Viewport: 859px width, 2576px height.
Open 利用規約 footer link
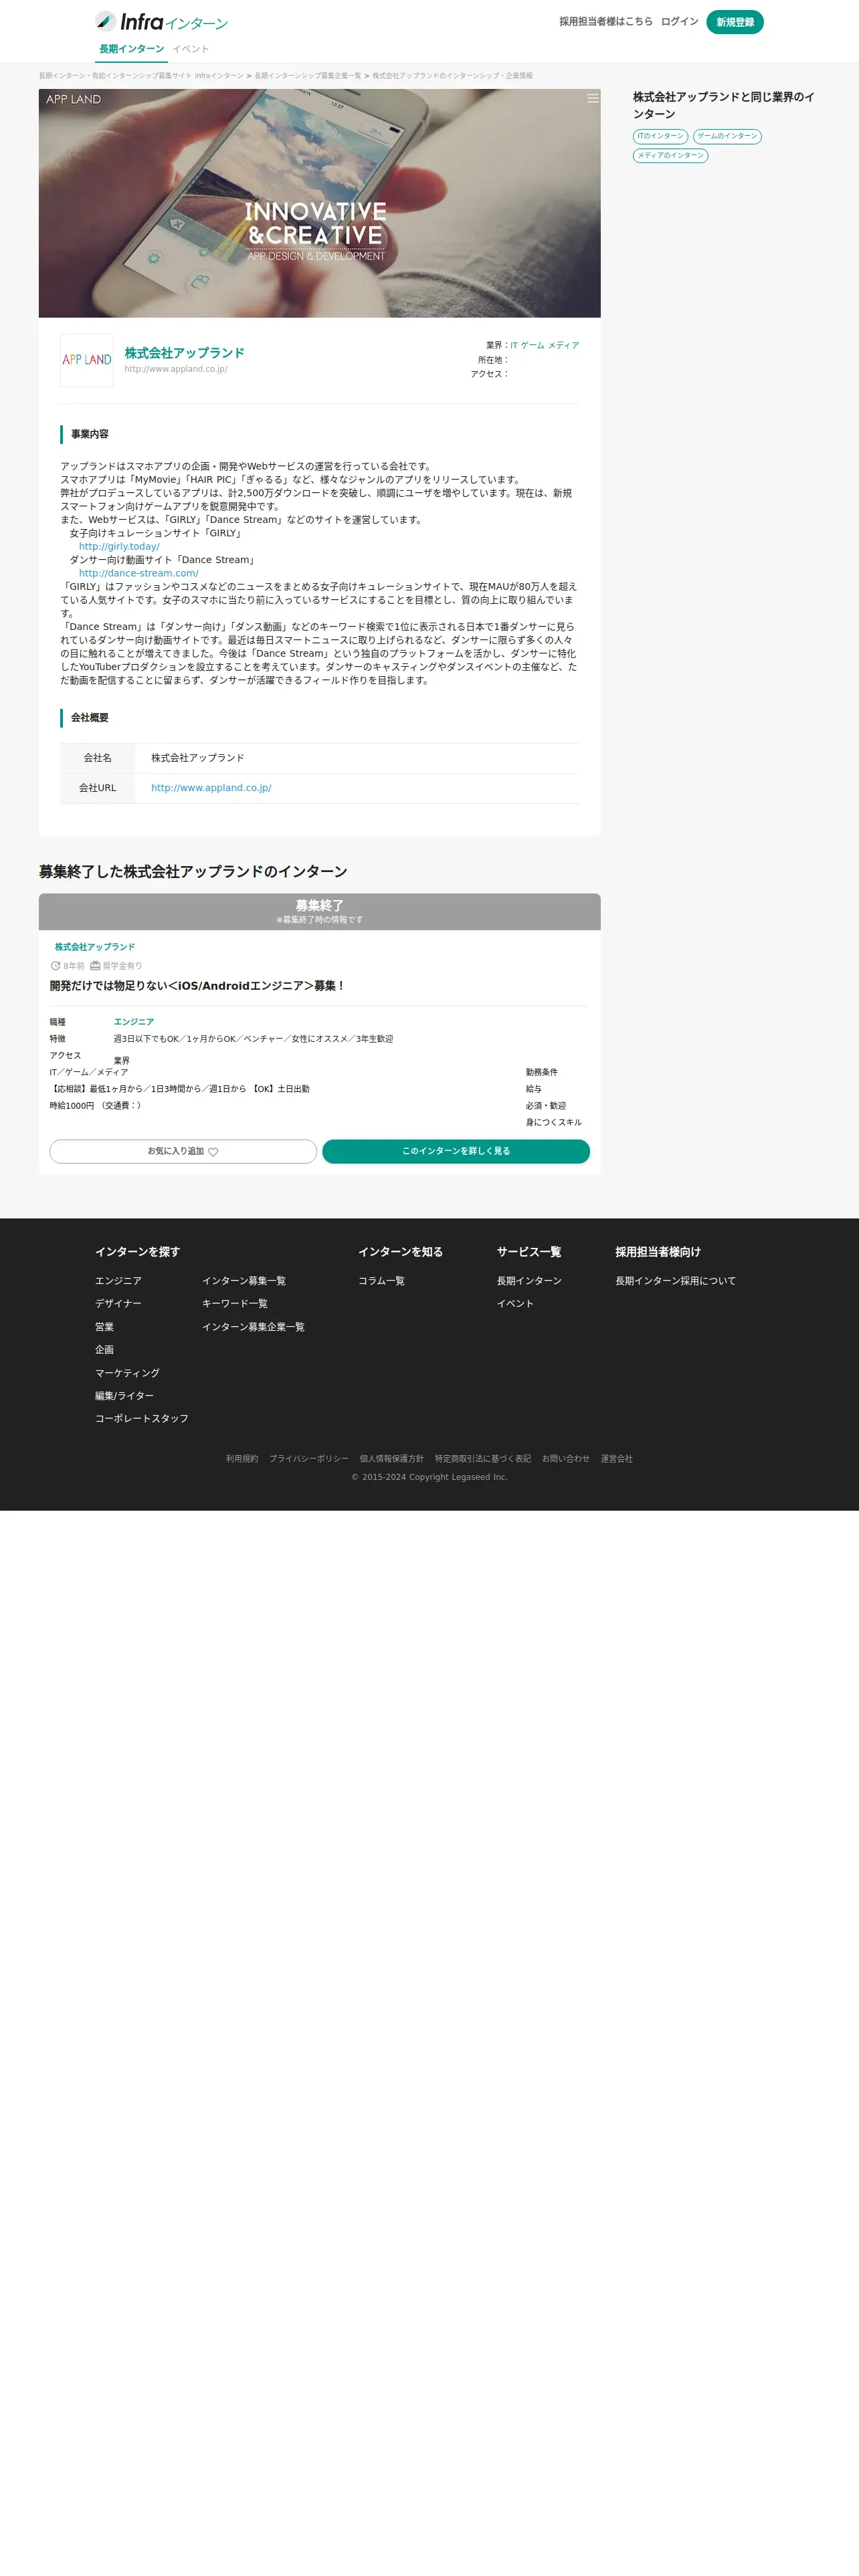(x=242, y=1459)
